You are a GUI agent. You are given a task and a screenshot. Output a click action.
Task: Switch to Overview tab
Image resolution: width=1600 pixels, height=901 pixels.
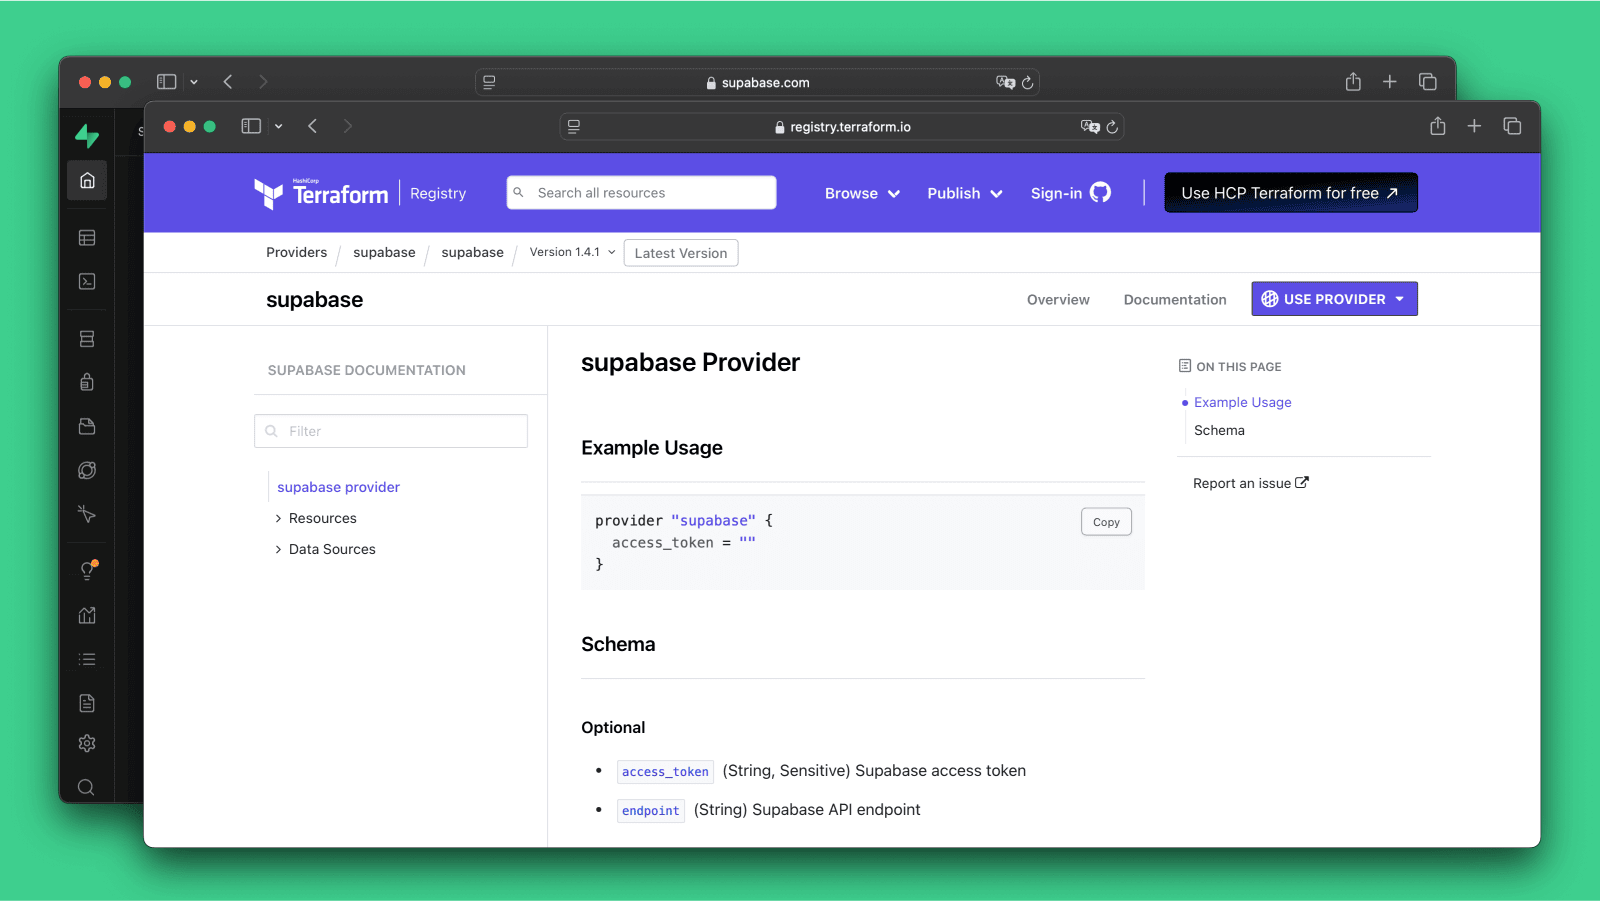[x=1058, y=300]
